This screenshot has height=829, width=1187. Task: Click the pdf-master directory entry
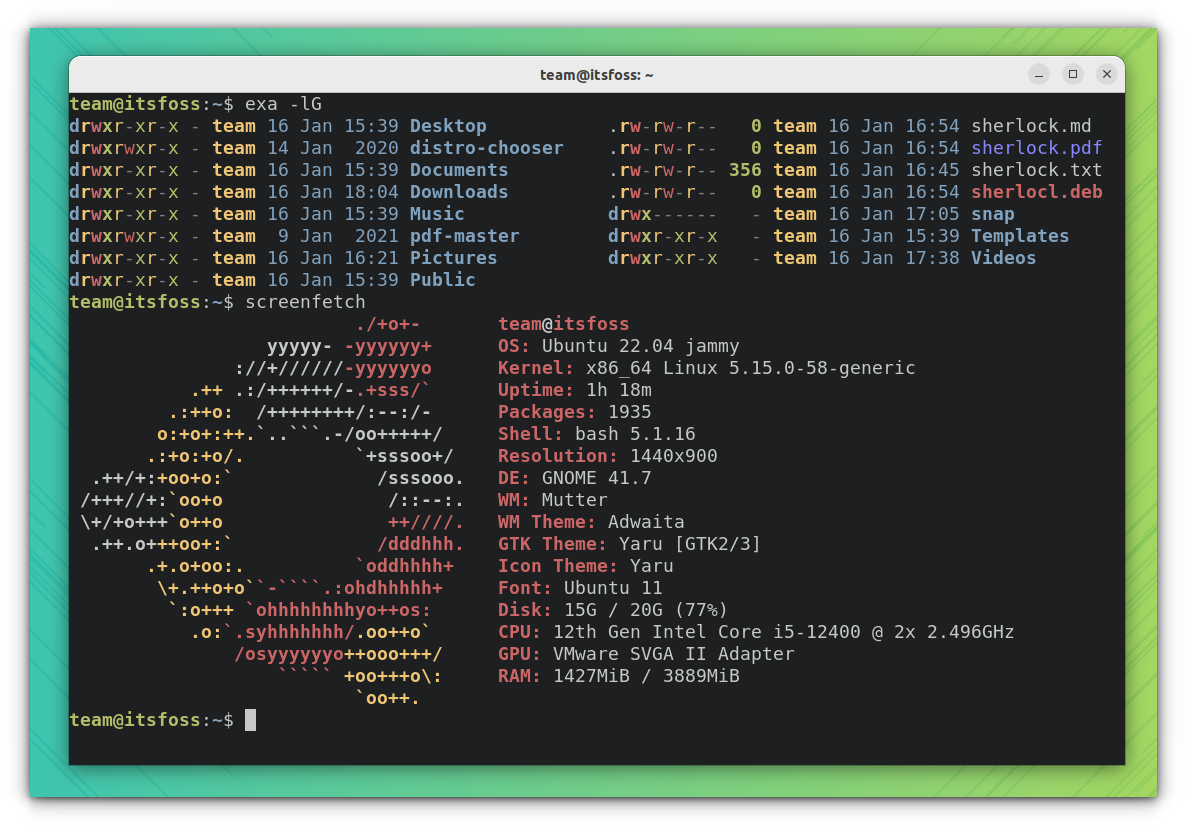[464, 236]
